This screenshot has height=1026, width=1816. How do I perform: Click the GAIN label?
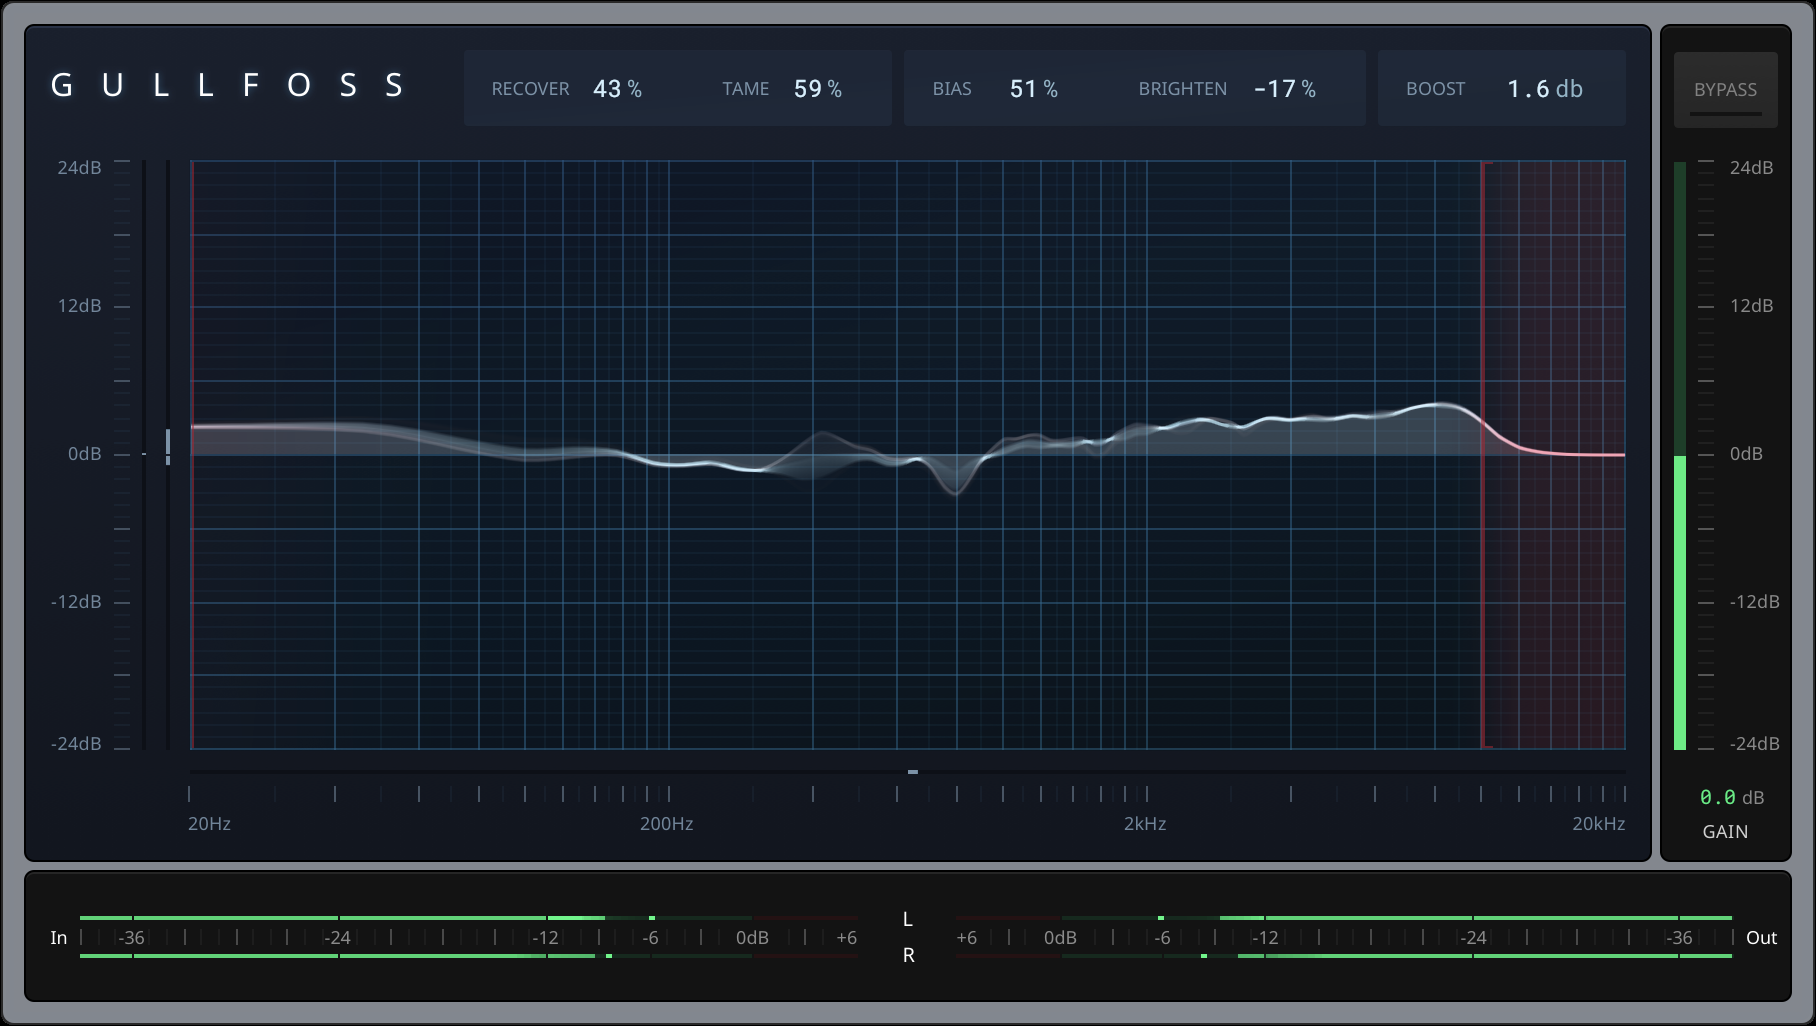pyautogui.click(x=1725, y=831)
